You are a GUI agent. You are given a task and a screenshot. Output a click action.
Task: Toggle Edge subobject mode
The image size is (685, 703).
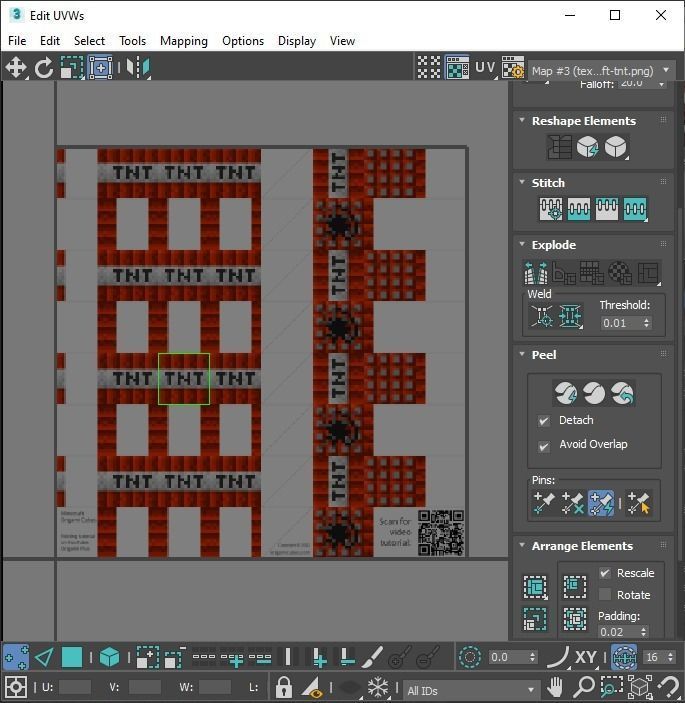pyautogui.click(x=44, y=658)
